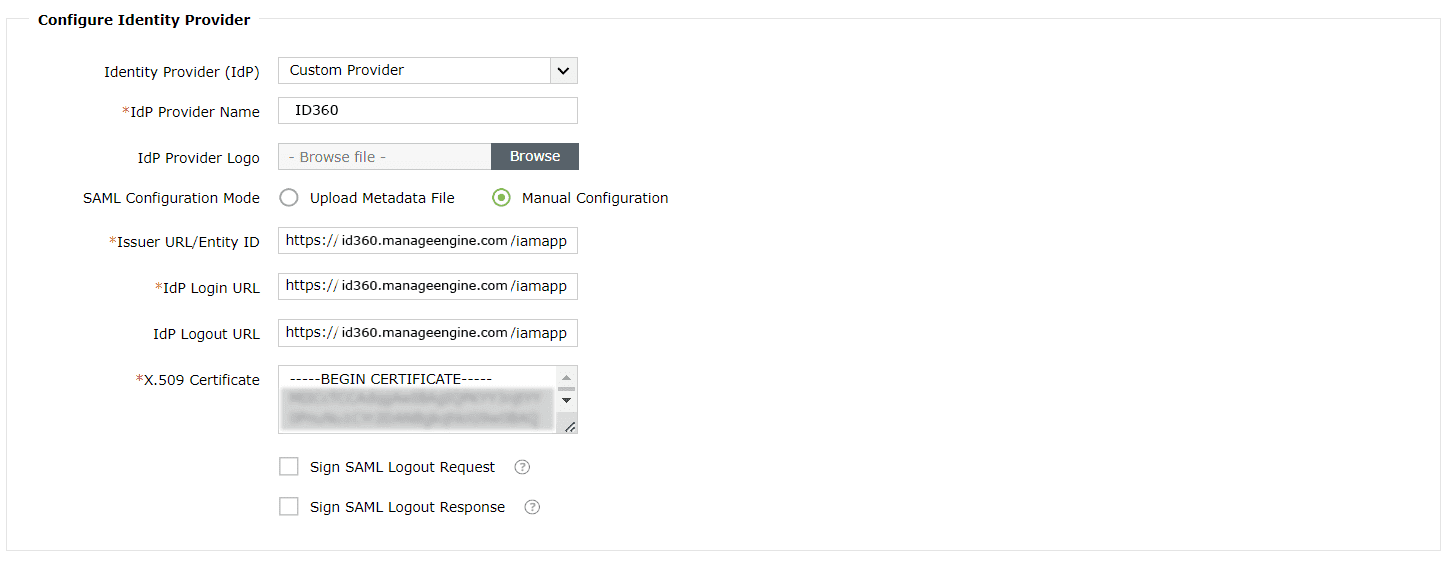Click help icon beside Sign SAML Logout Request
This screenshot has width=1447, height=562.
[x=522, y=467]
